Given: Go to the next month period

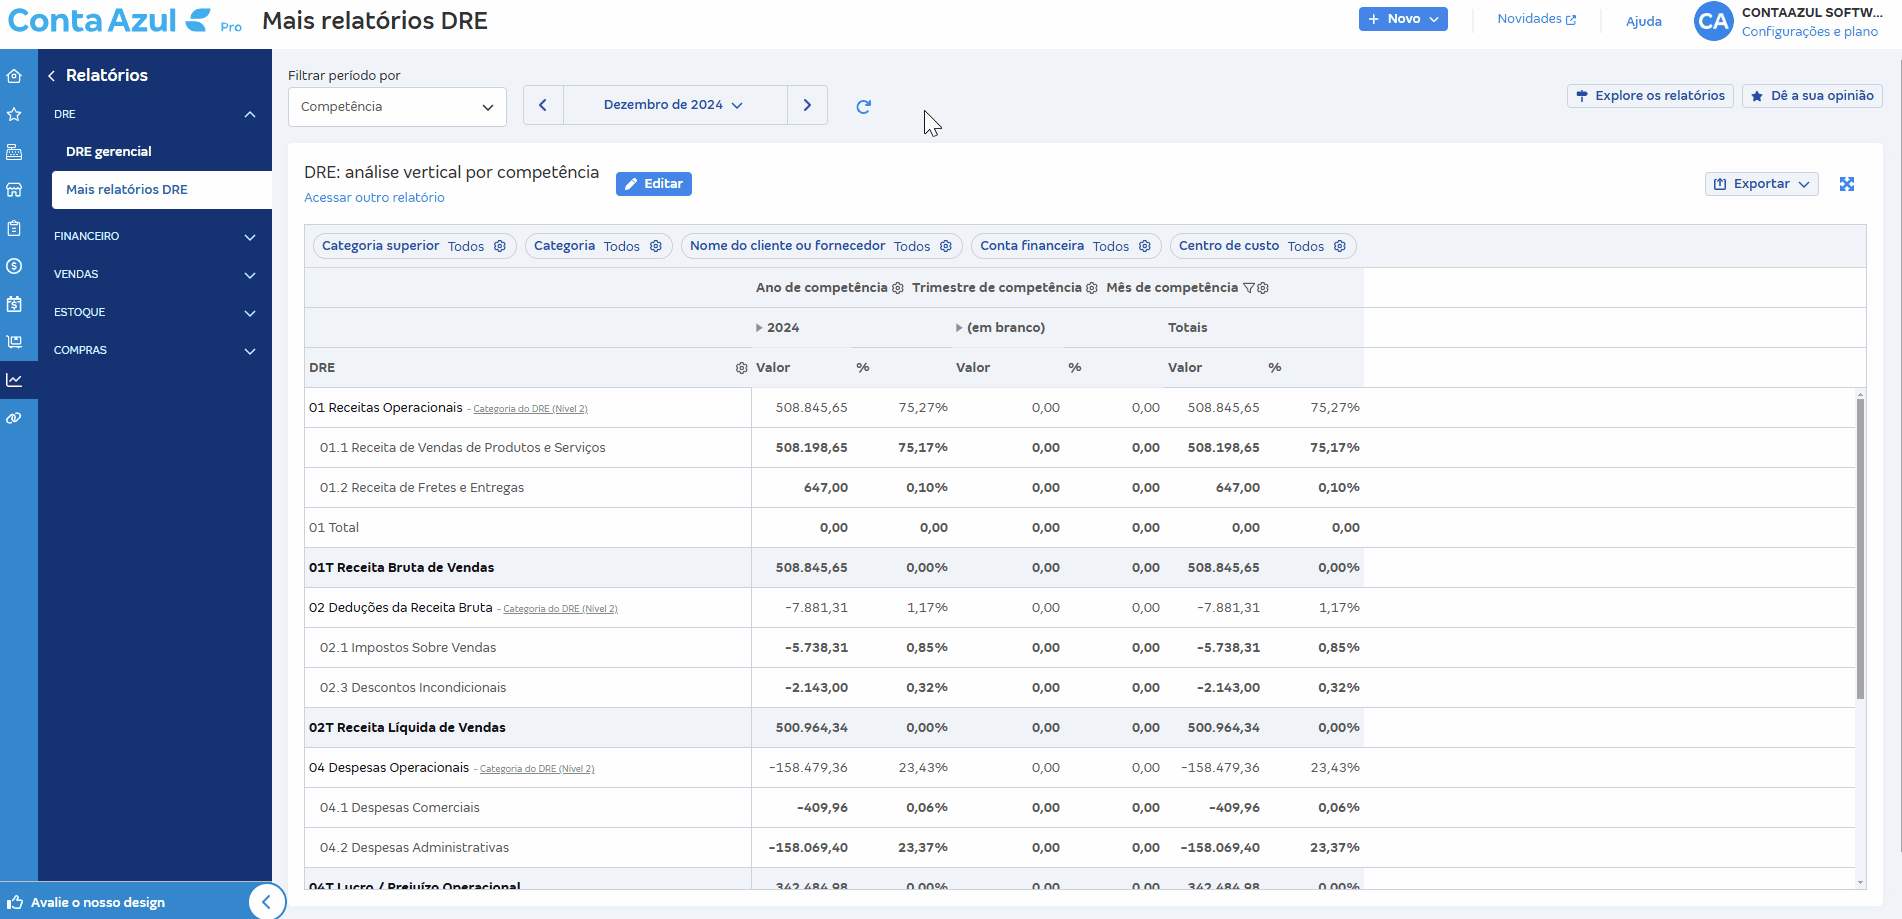Looking at the screenshot, I should (807, 105).
